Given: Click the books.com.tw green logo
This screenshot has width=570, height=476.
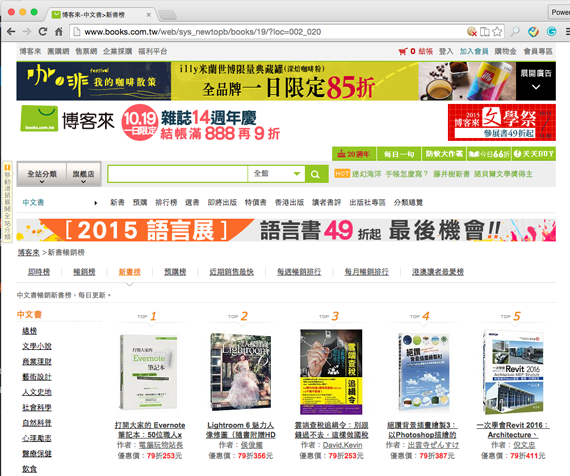Looking at the screenshot, I should click(x=39, y=119).
